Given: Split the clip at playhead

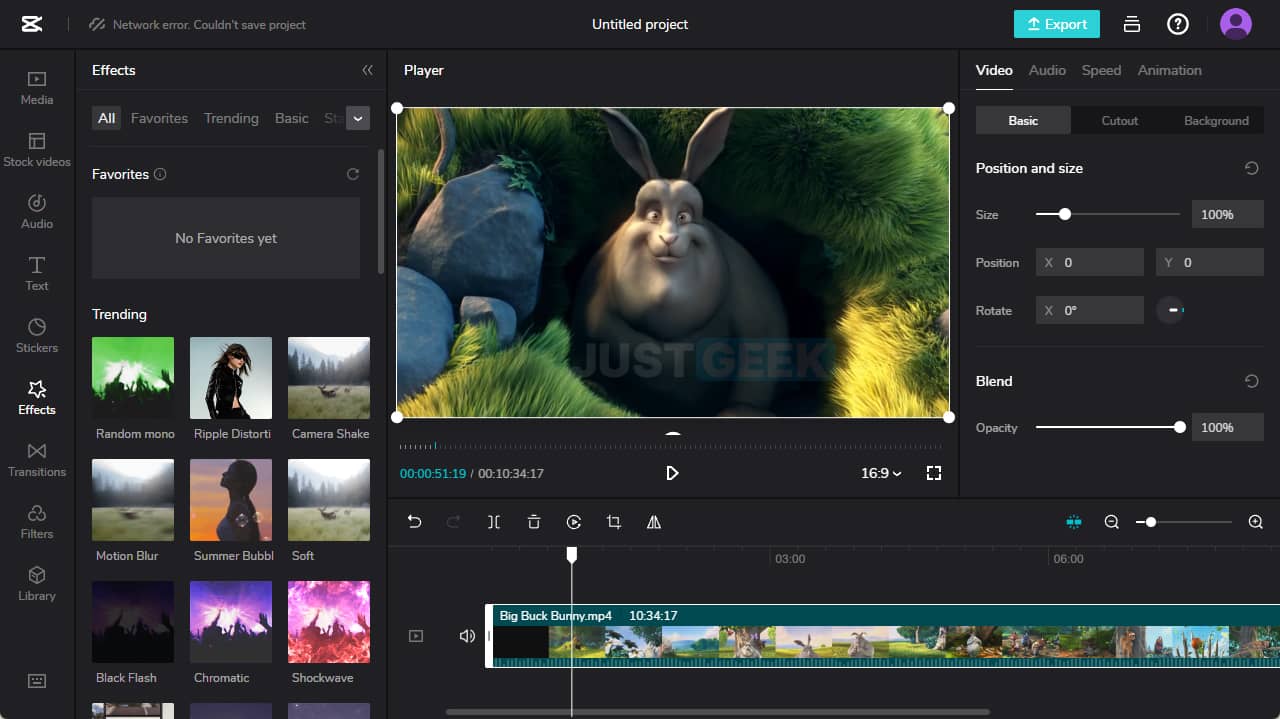Looking at the screenshot, I should click(x=494, y=522).
